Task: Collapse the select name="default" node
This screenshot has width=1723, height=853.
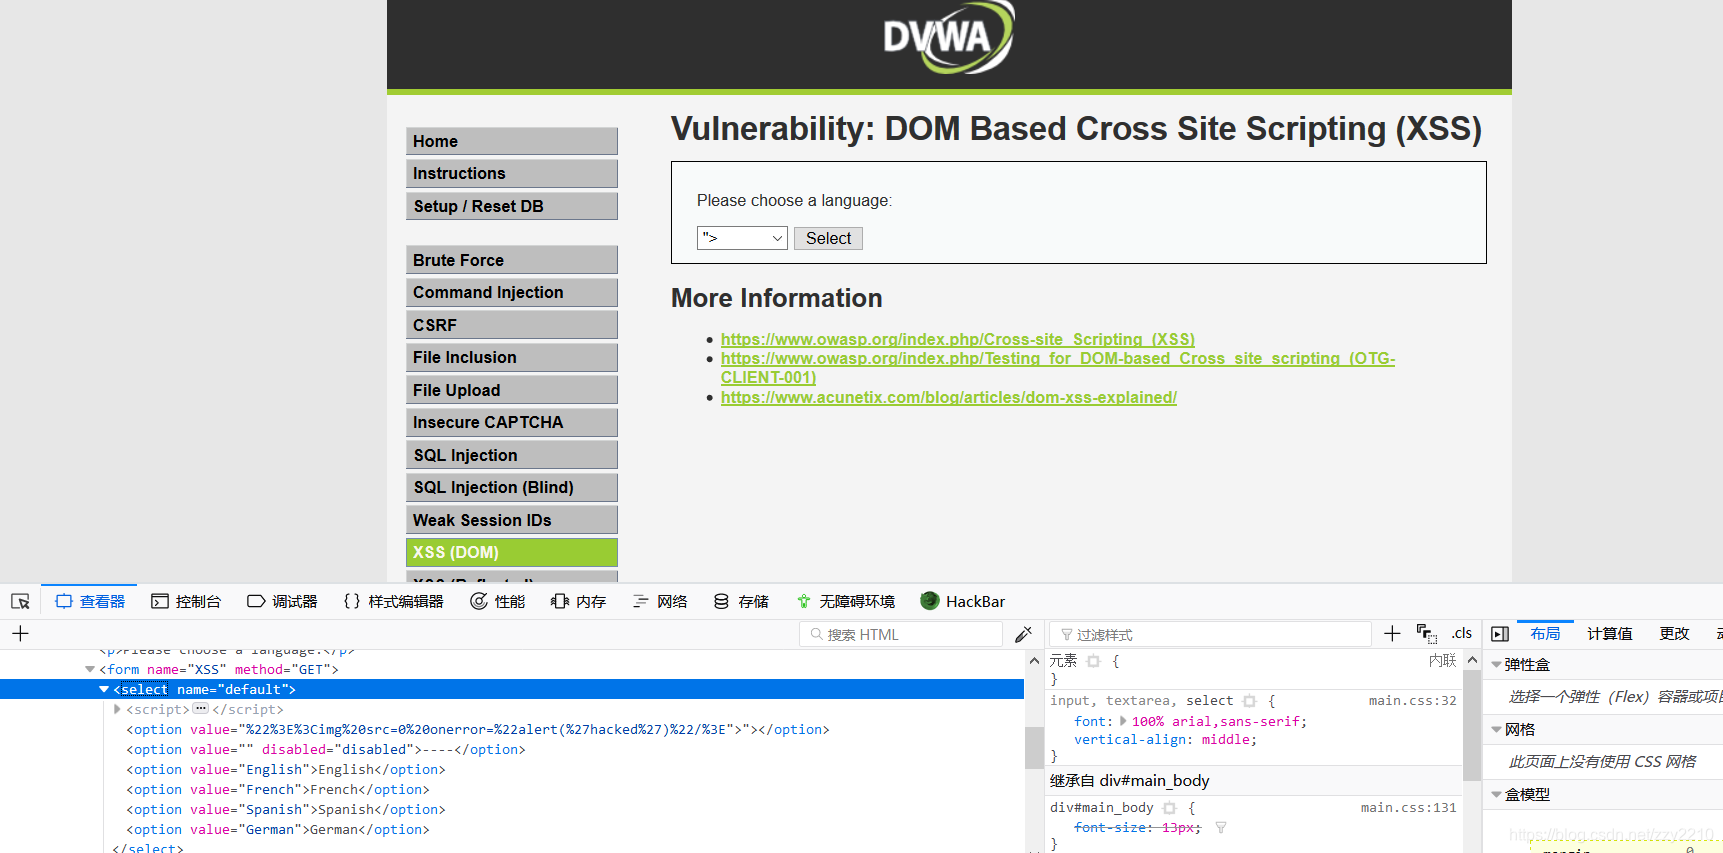Action: click(104, 690)
